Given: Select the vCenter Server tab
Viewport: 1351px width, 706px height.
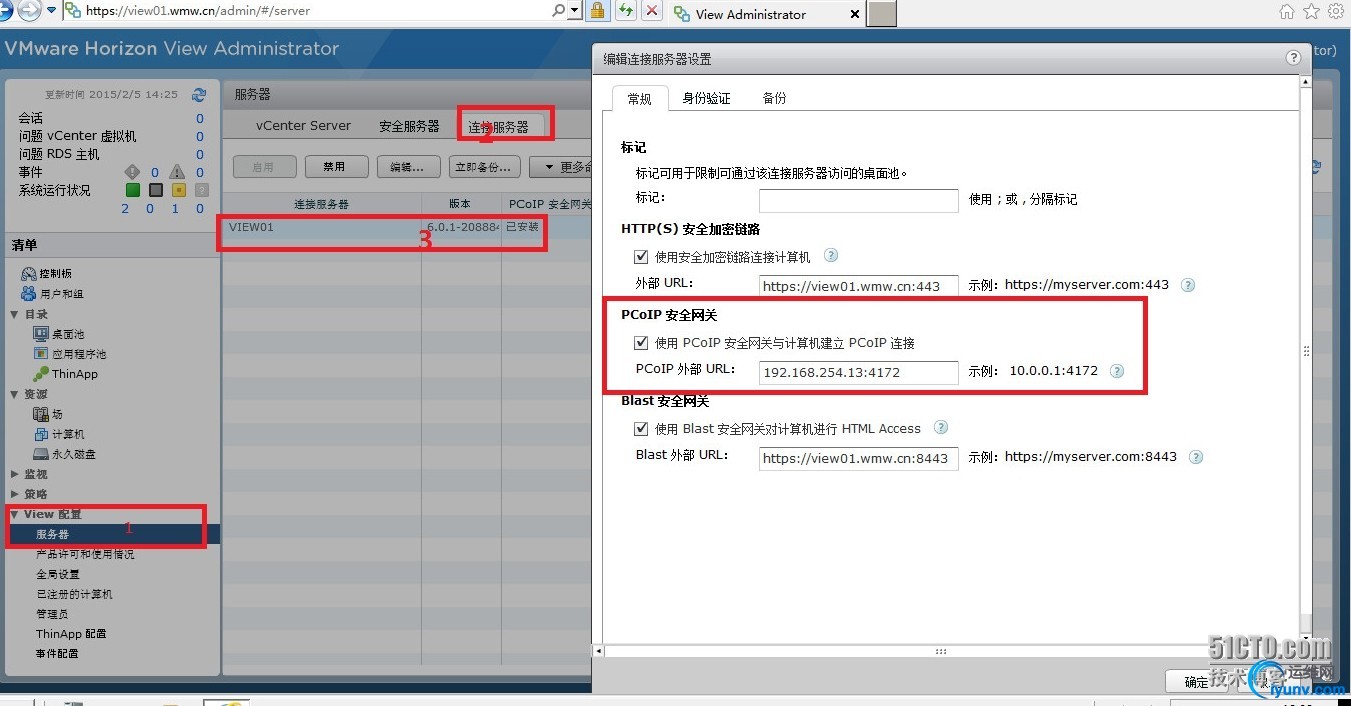Looking at the screenshot, I should click(x=303, y=126).
